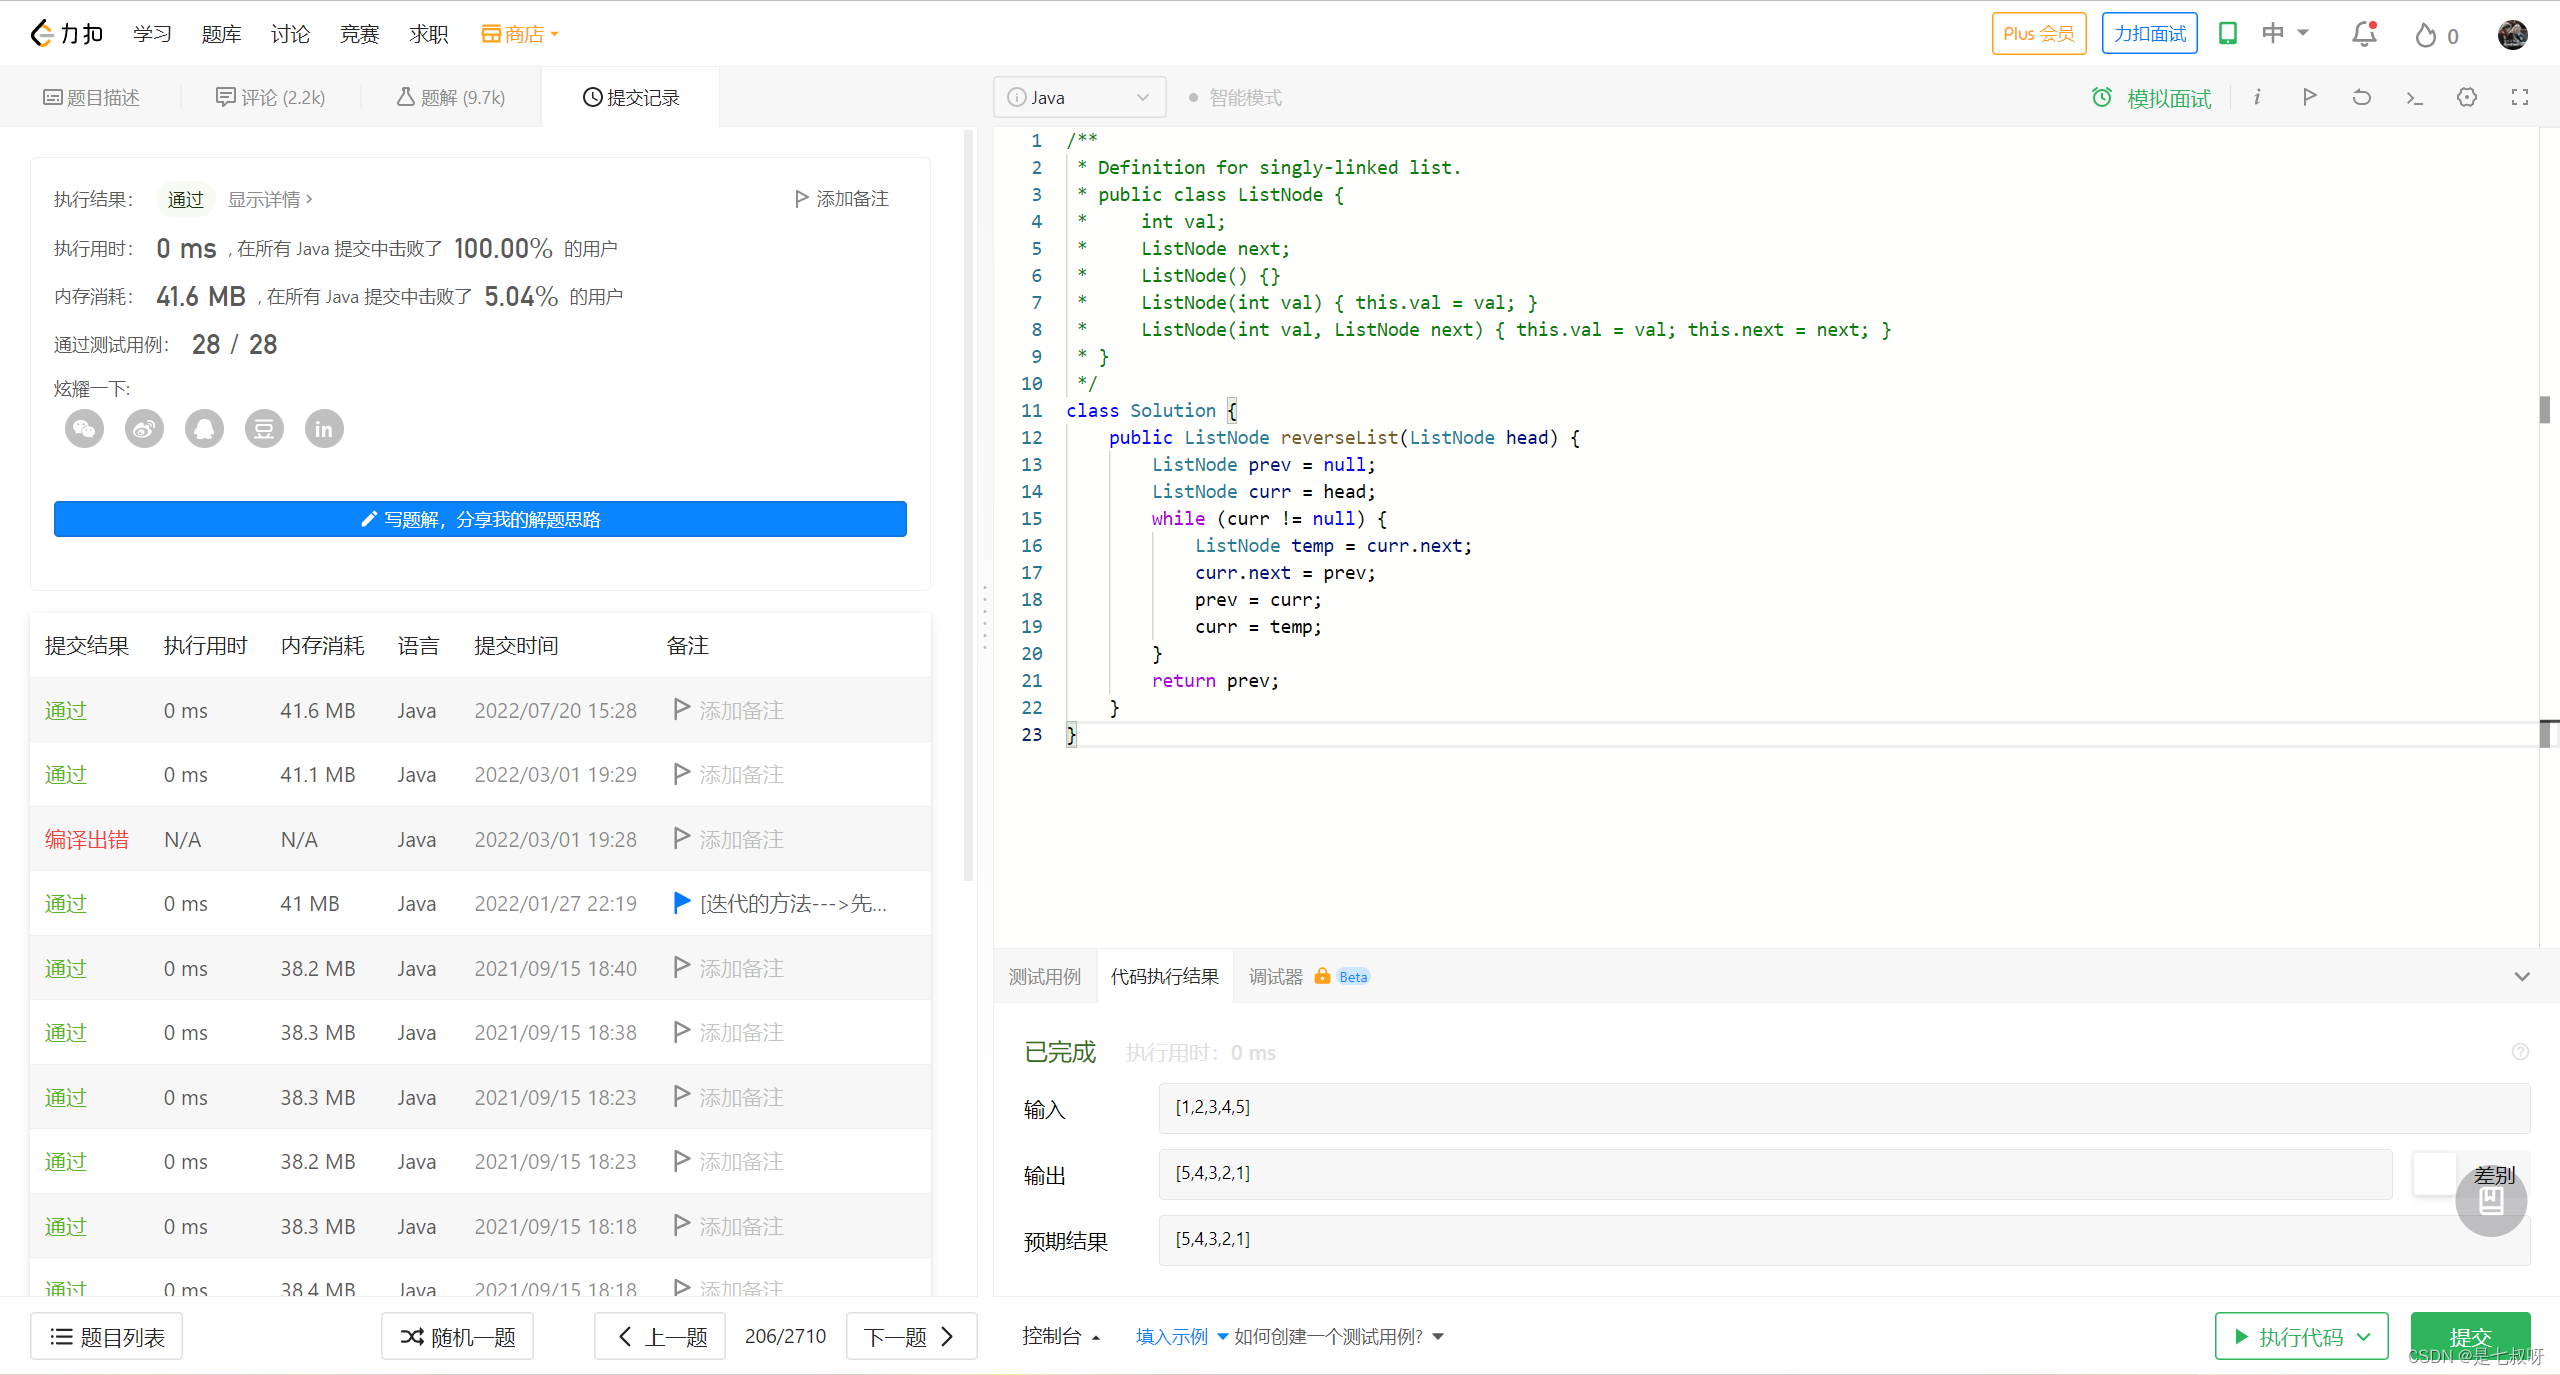The image size is (2560, 1375).
Task: Open the terminal console icon
Action: tap(2414, 97)
